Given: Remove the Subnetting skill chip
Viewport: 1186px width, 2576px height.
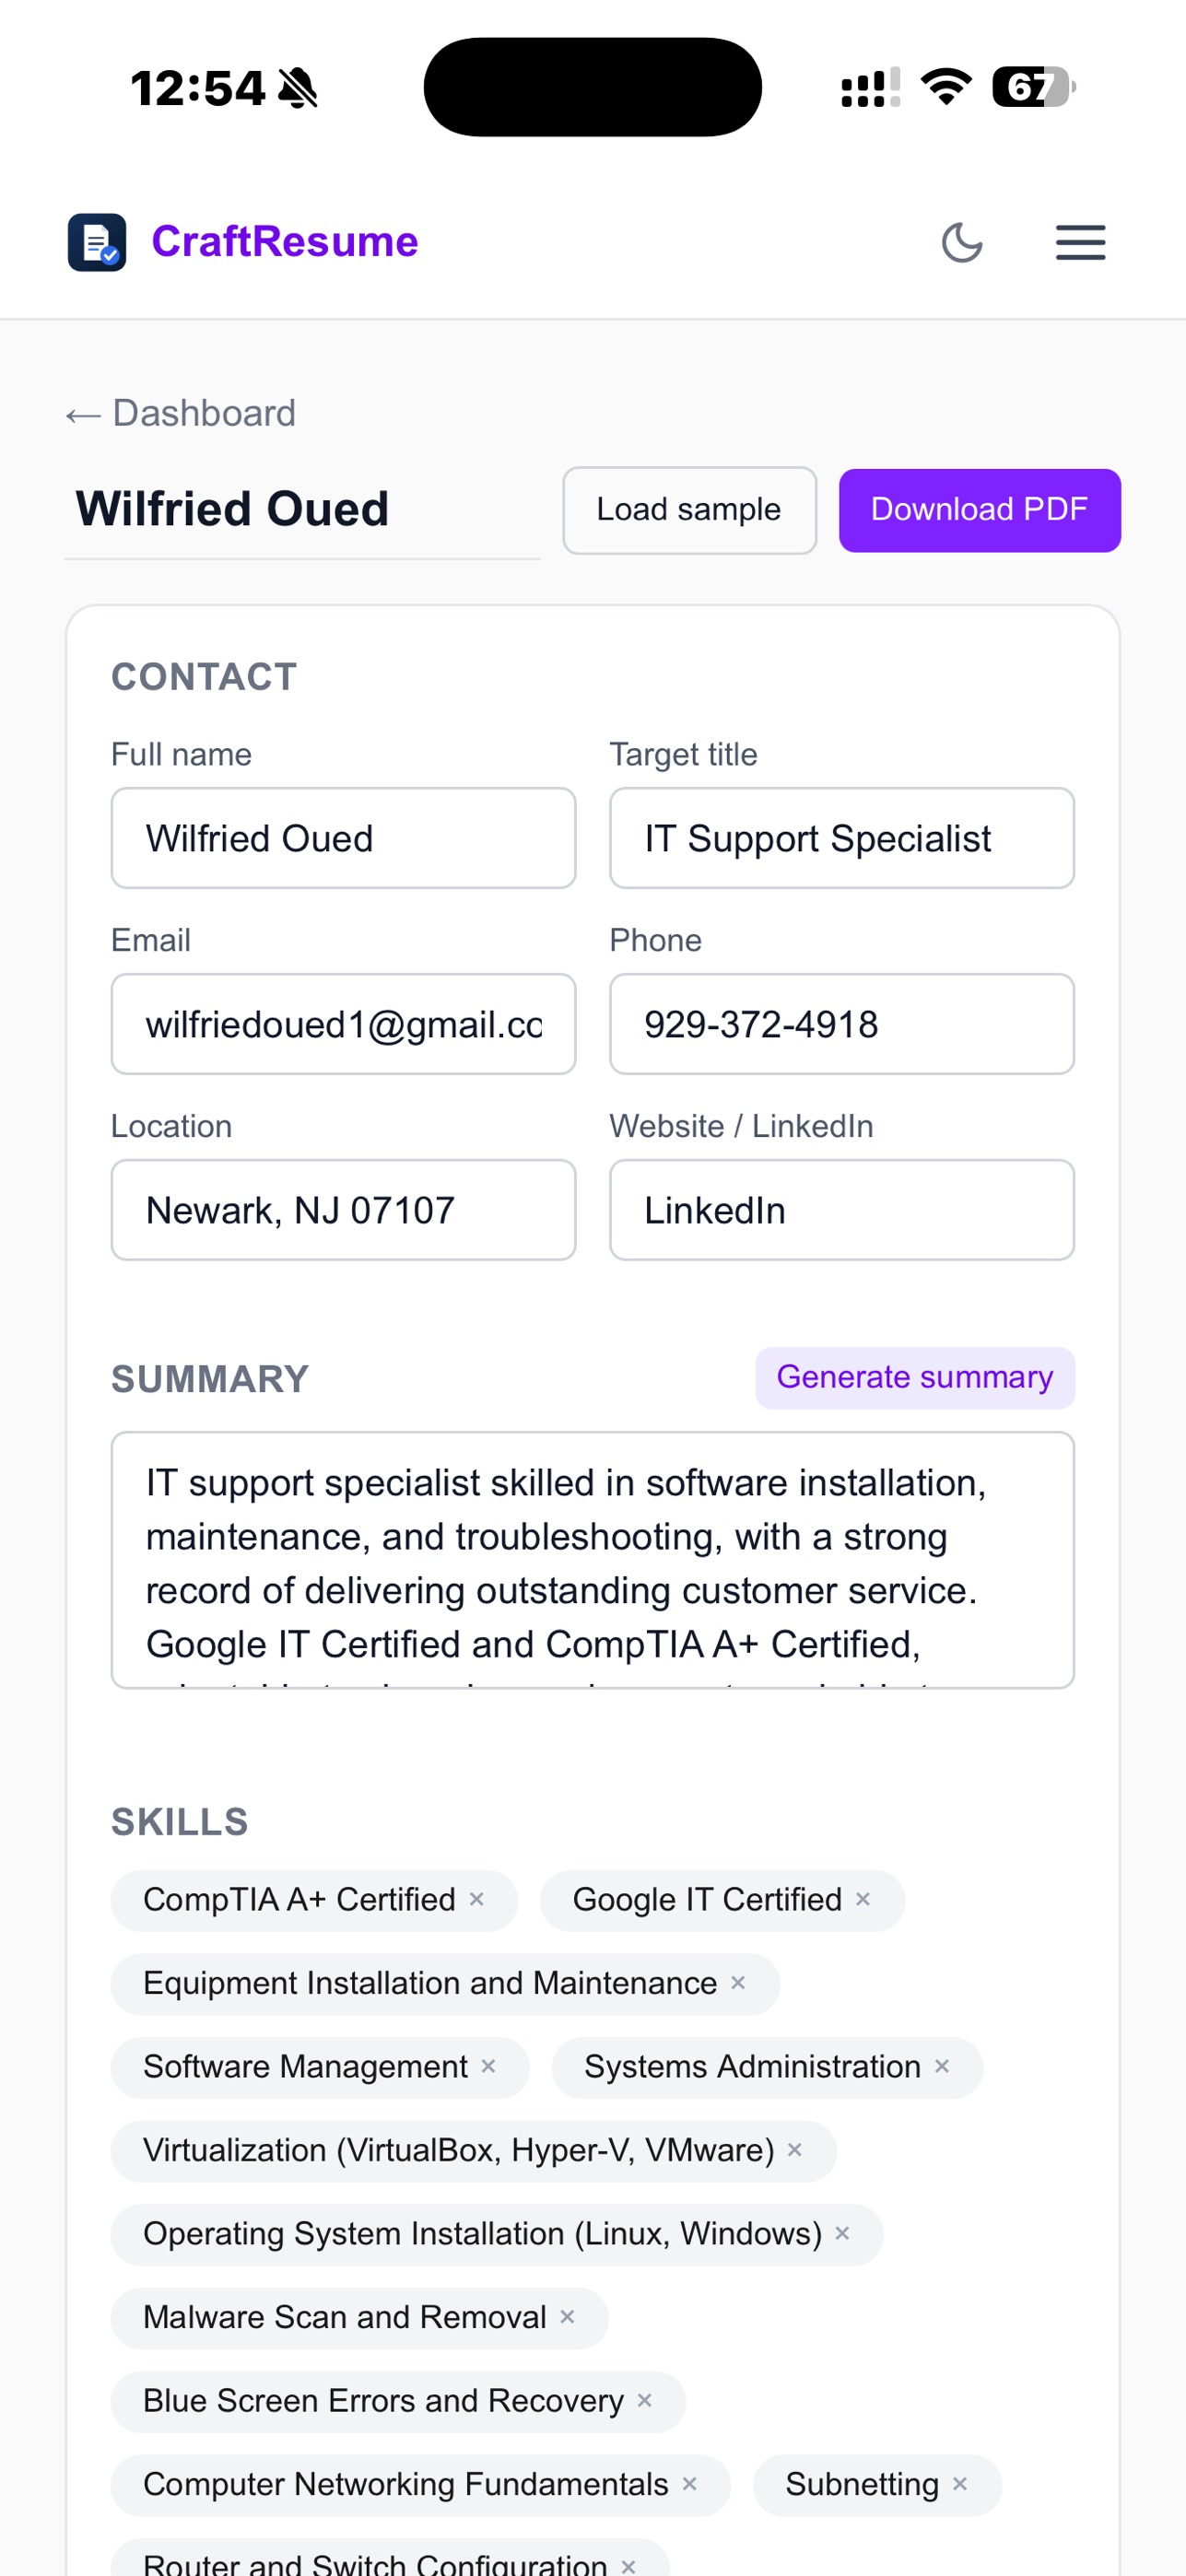Looking at the screenshot, I should coord(960,2484).
